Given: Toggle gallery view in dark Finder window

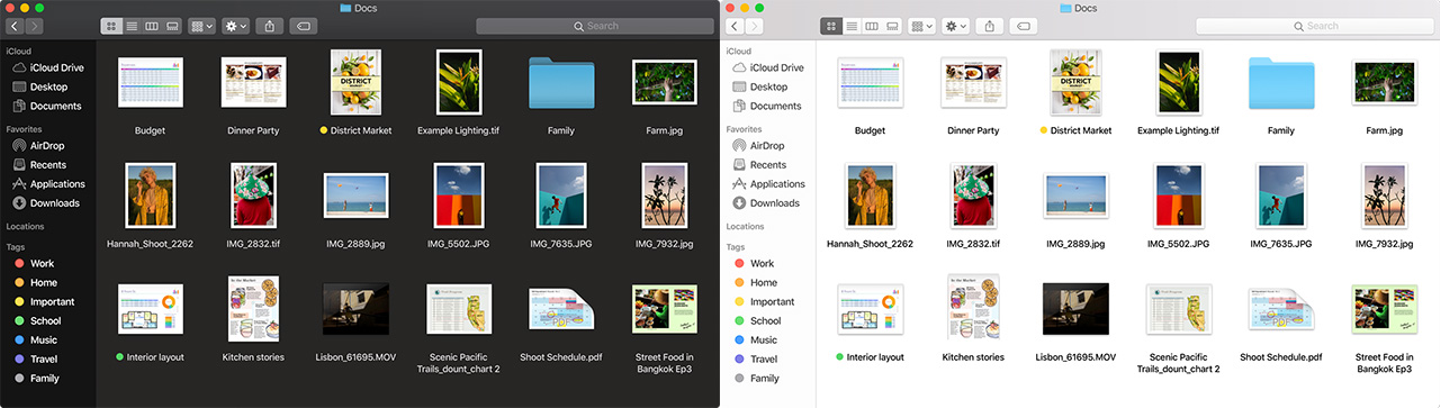Looking at the screenshot, I should pyautogui.click(x=172, y=26).
